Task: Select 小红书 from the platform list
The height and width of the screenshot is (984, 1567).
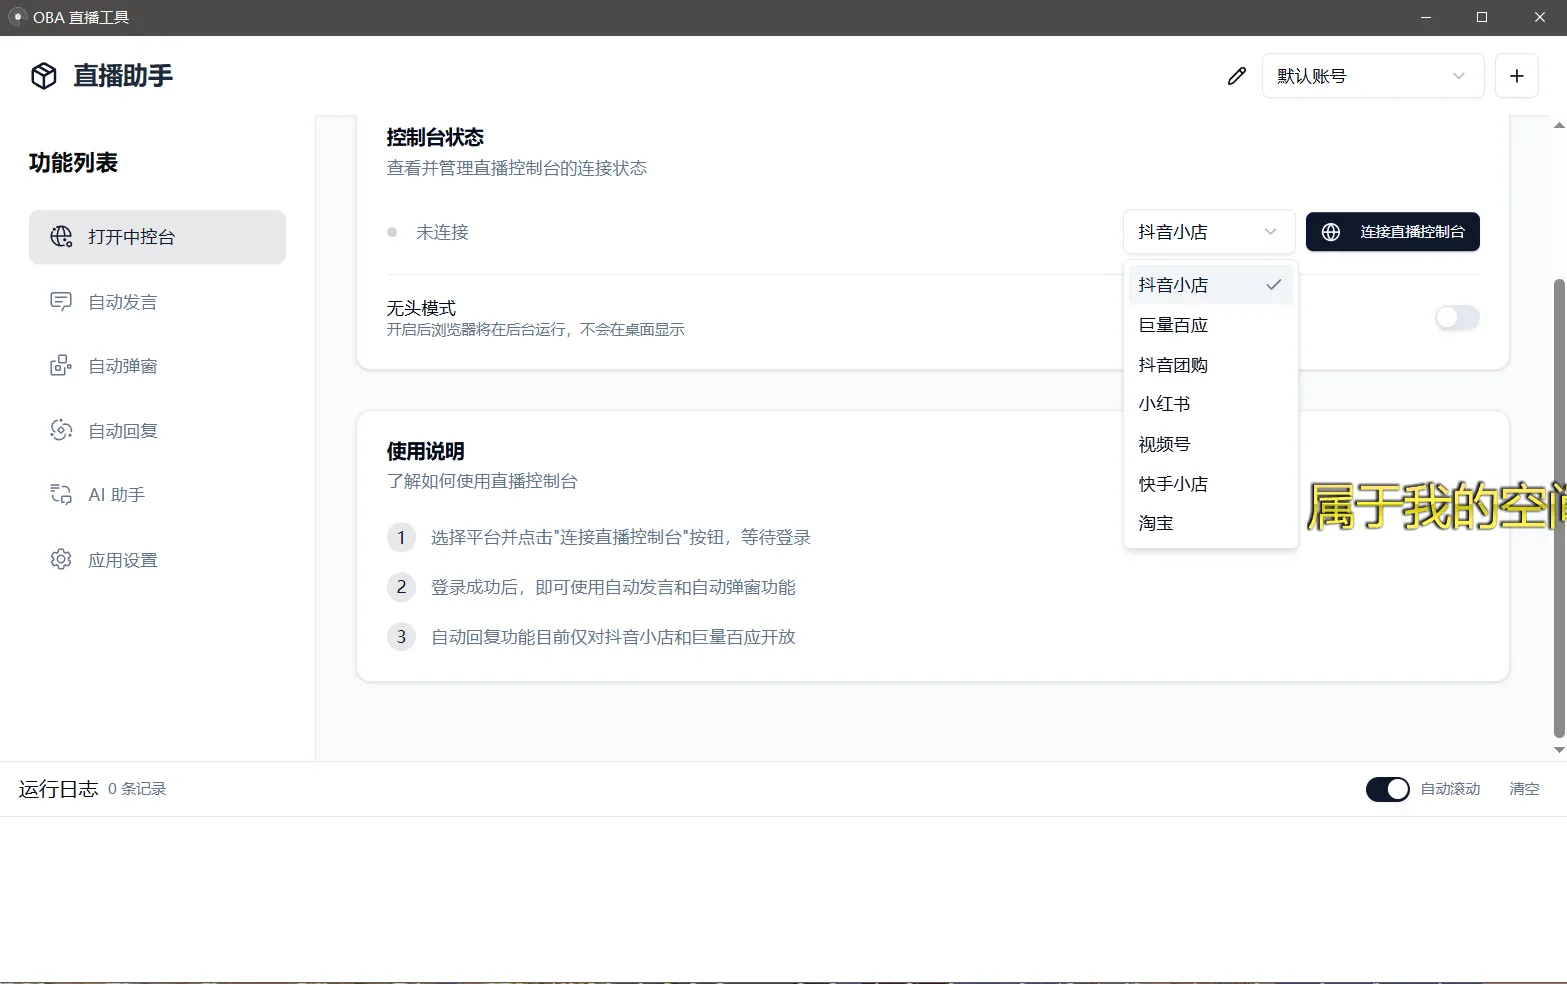Action: 1164,403
